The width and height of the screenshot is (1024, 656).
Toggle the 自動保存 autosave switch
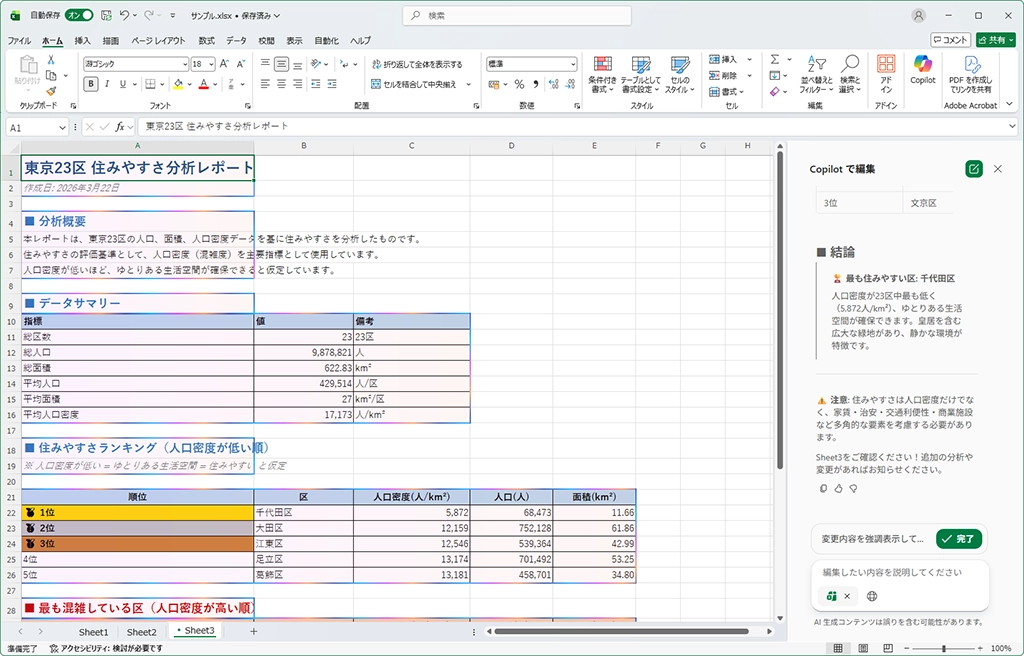[79, 15]
